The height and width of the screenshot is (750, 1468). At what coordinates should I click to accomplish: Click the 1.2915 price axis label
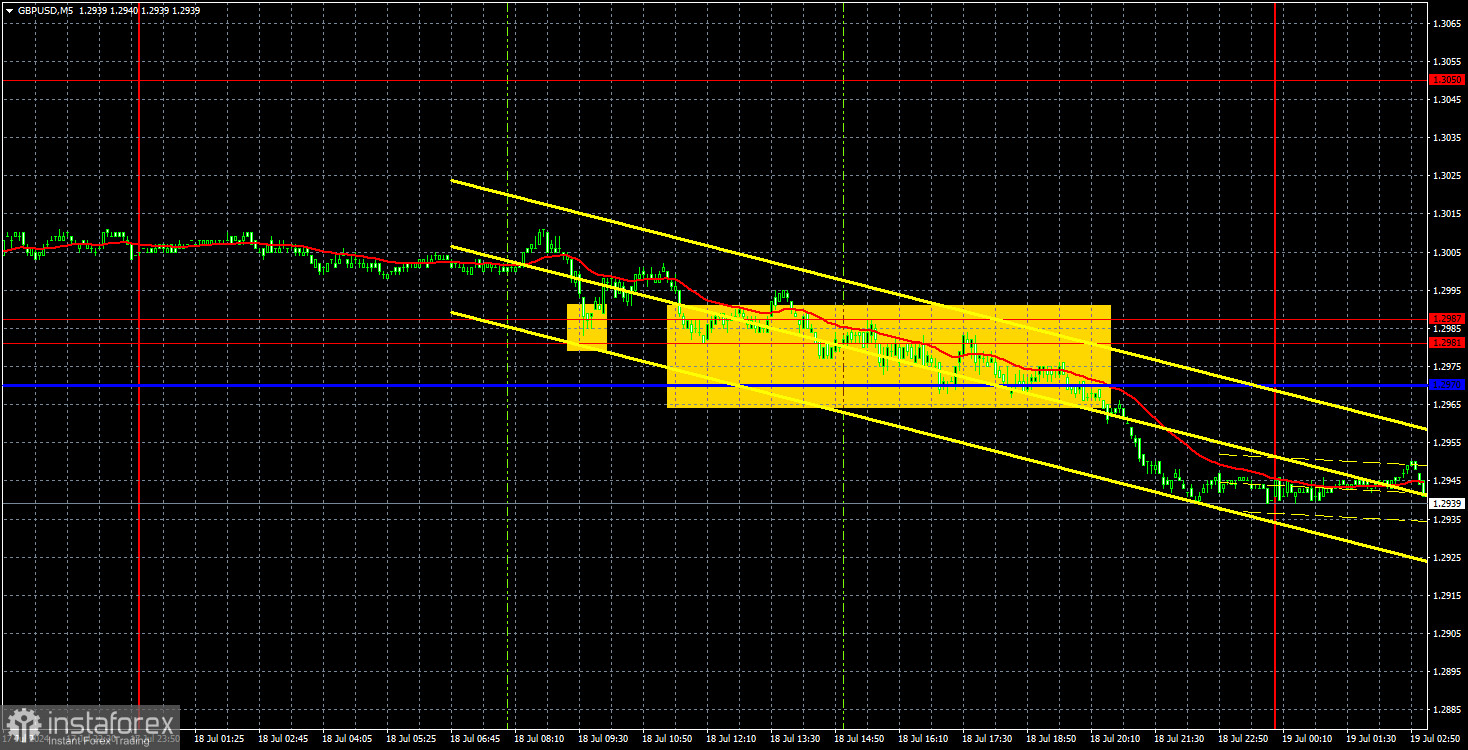1447,596
